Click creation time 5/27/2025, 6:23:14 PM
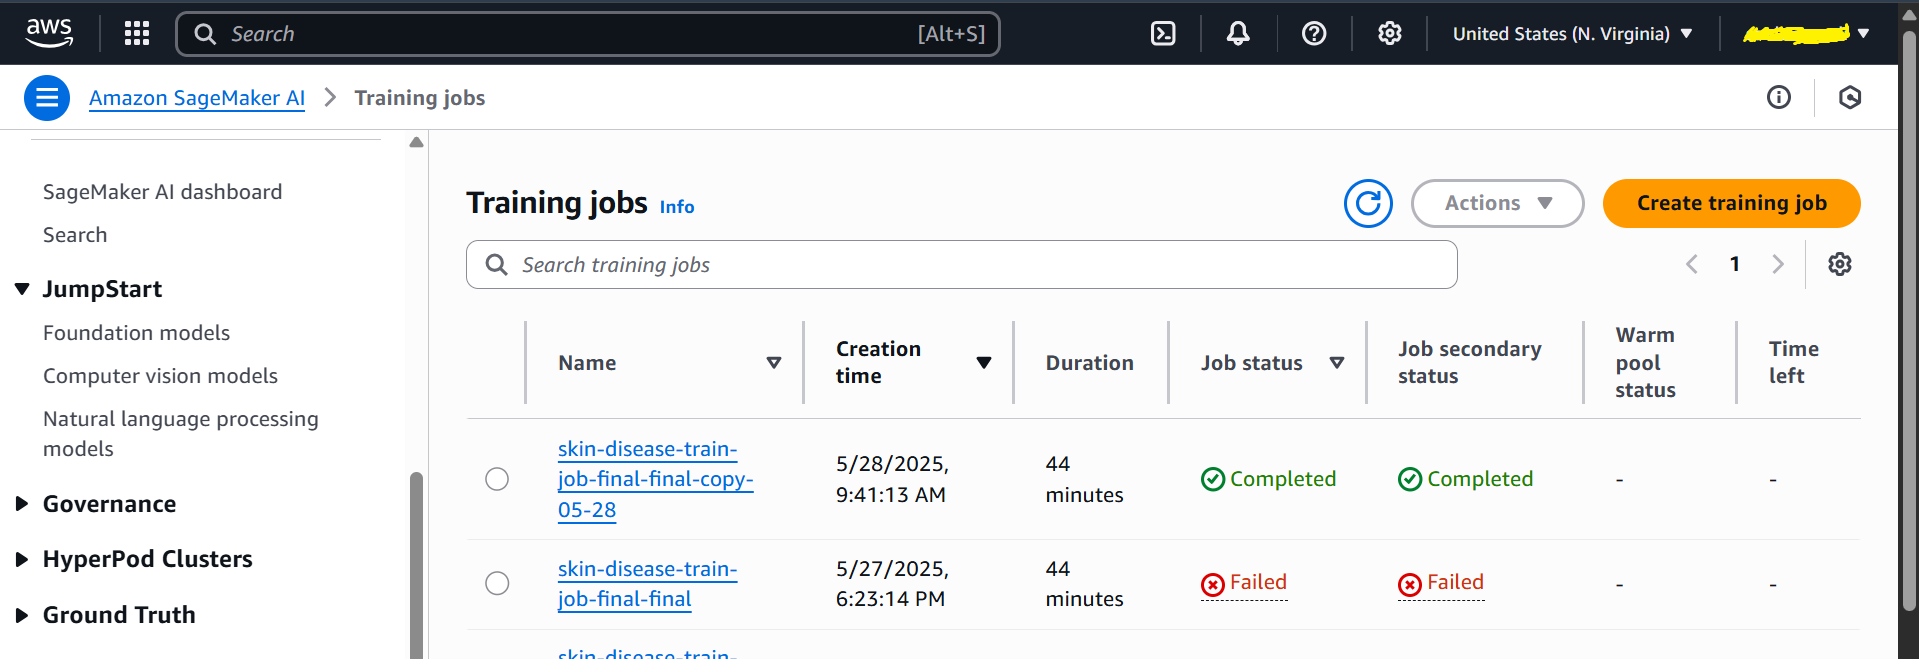1919x659 pixels. [x=892, y=583]
